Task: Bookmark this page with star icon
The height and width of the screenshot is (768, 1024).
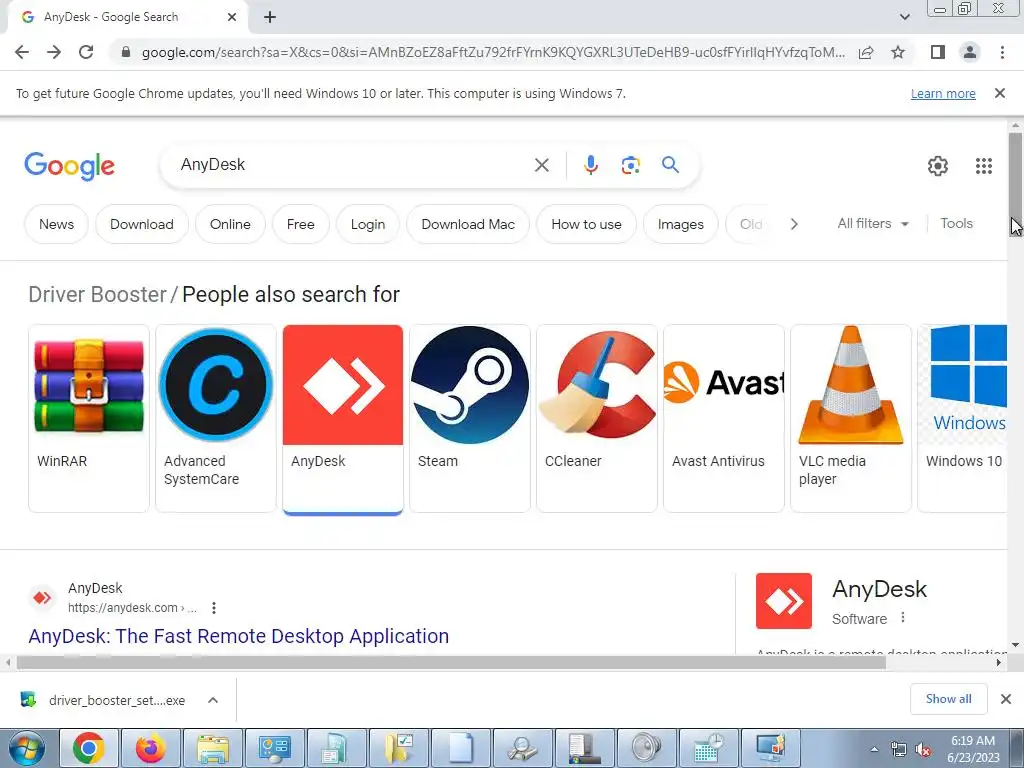Action: (x=898, y=52)
